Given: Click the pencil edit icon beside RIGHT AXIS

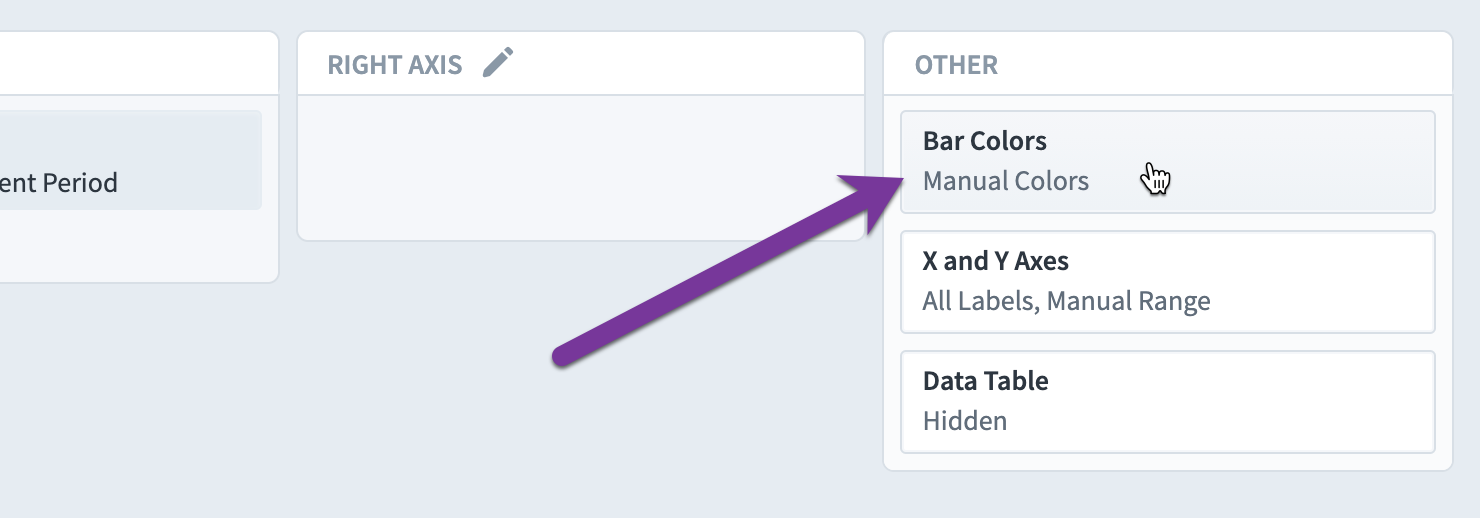Looking at the screenshot, I should [498, 63].
